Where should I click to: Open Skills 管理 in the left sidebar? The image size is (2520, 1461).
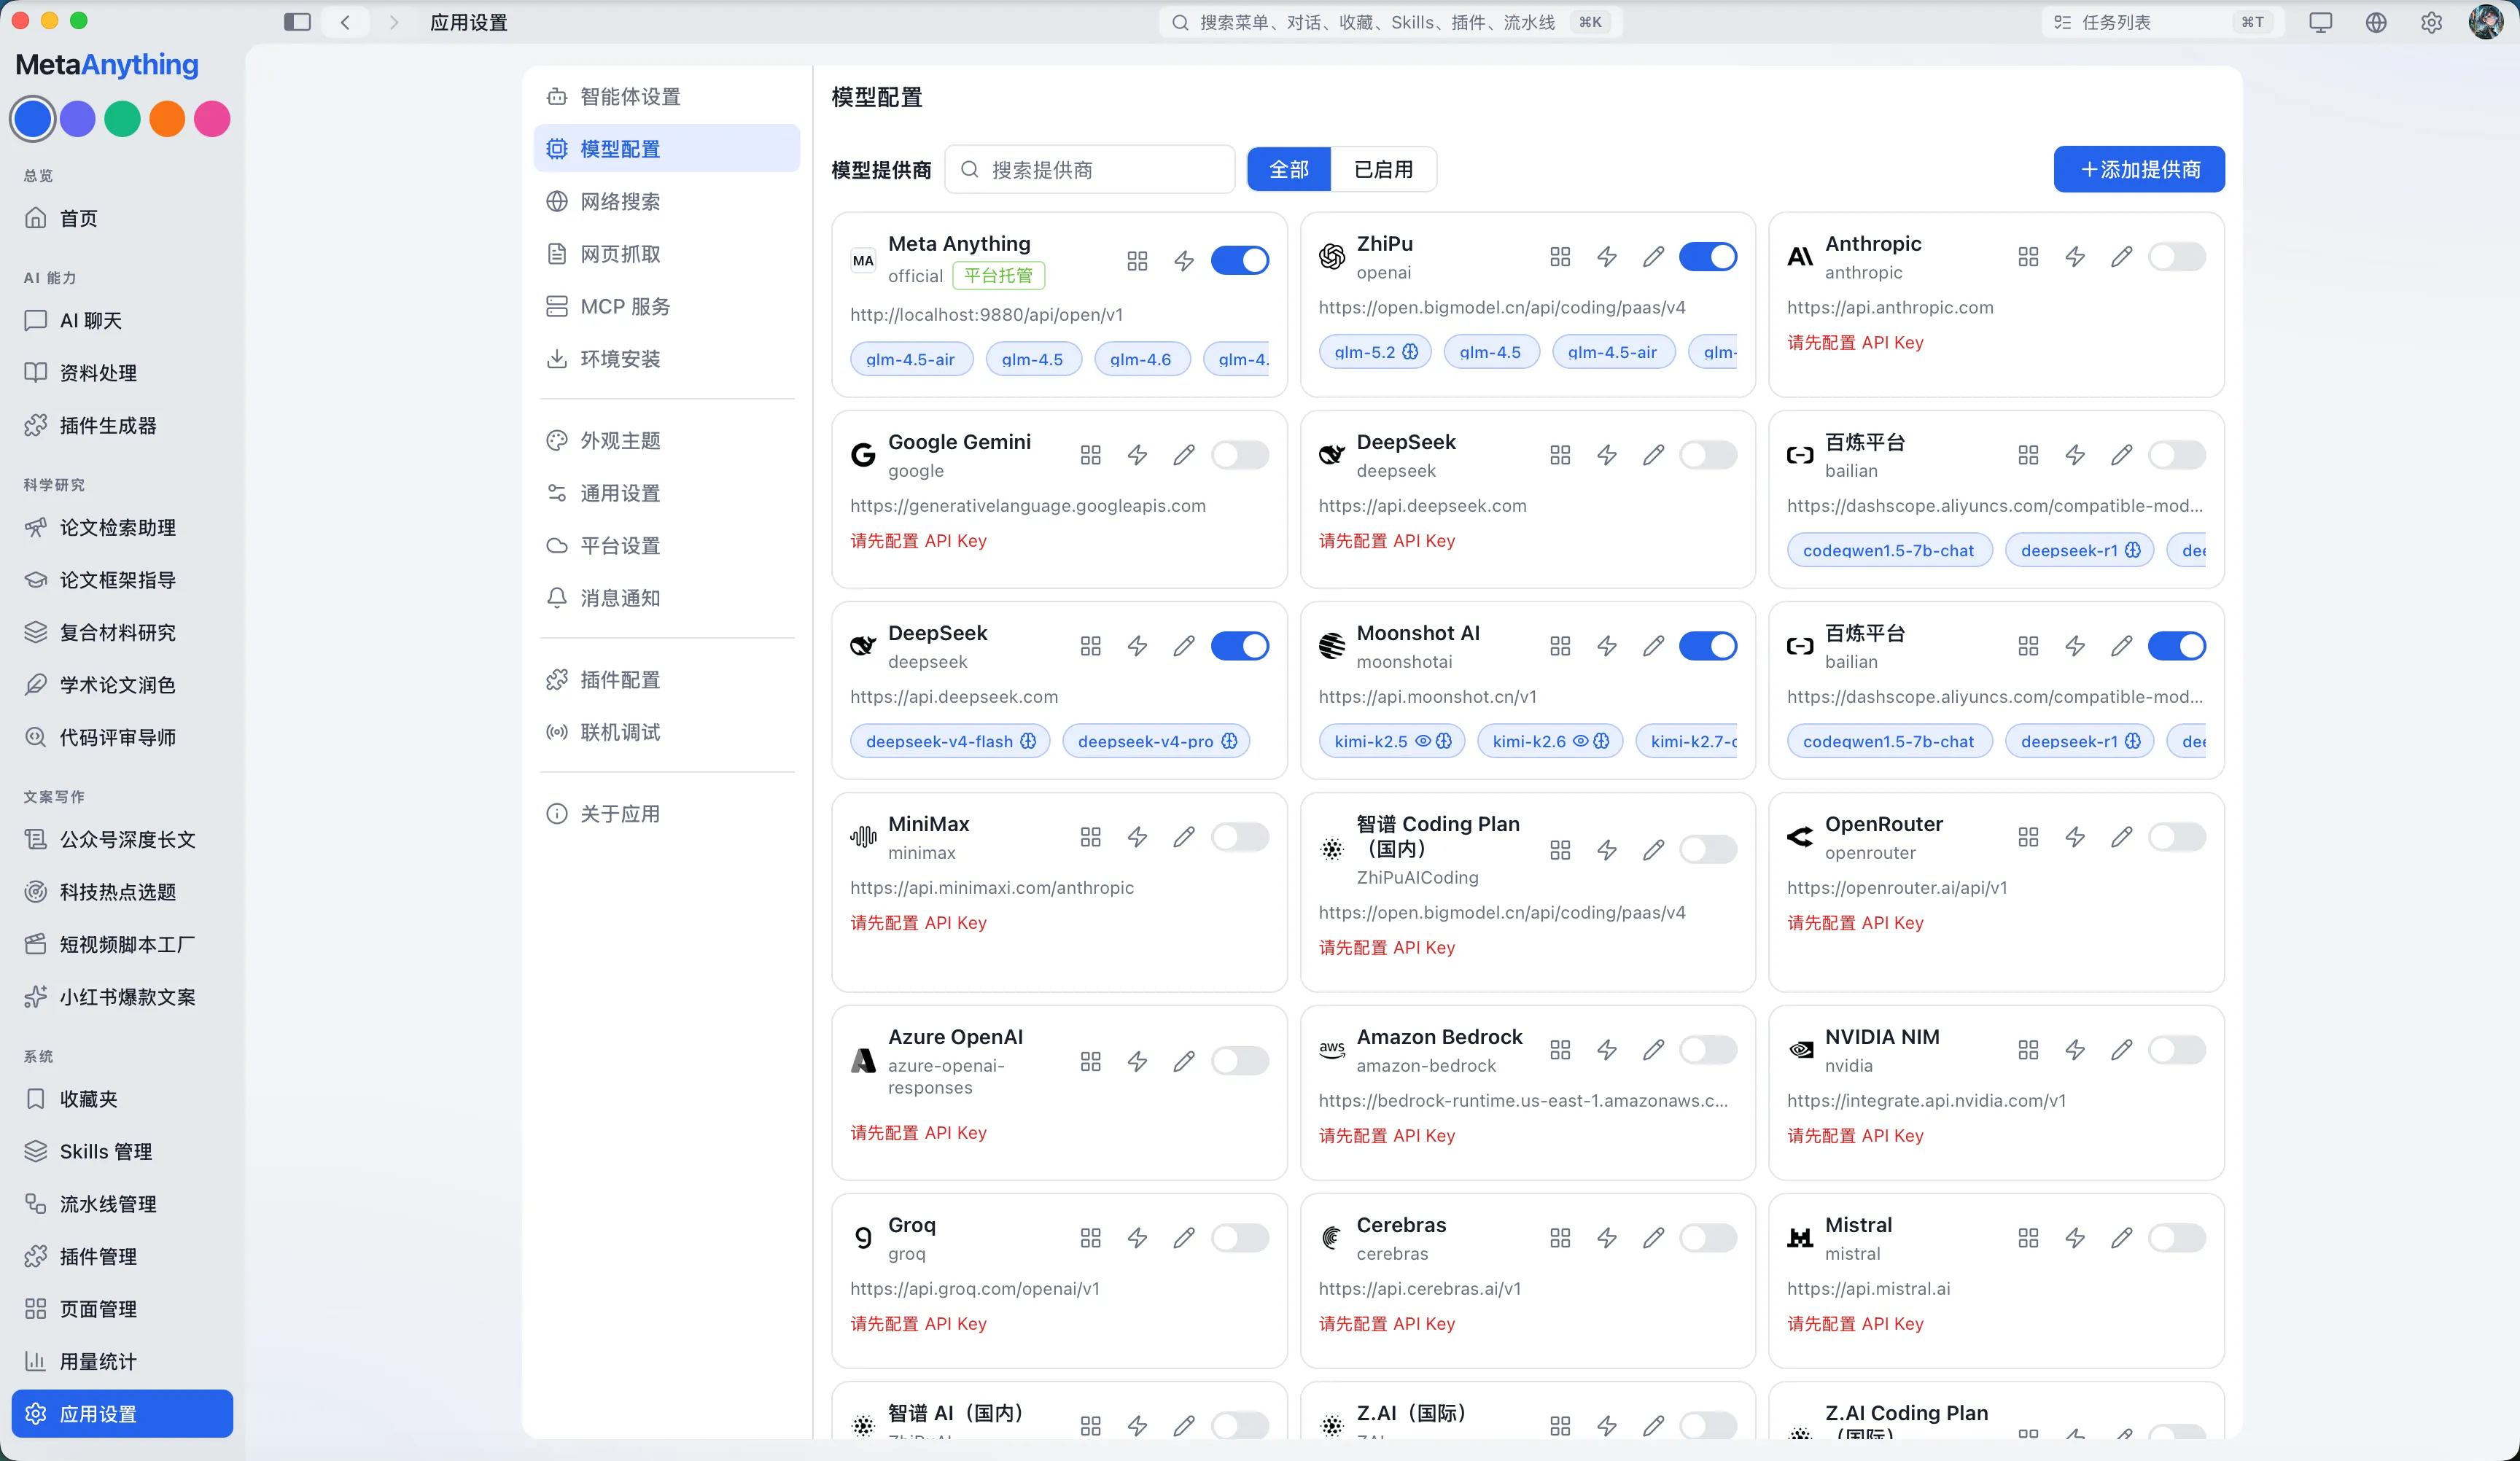122,1151
